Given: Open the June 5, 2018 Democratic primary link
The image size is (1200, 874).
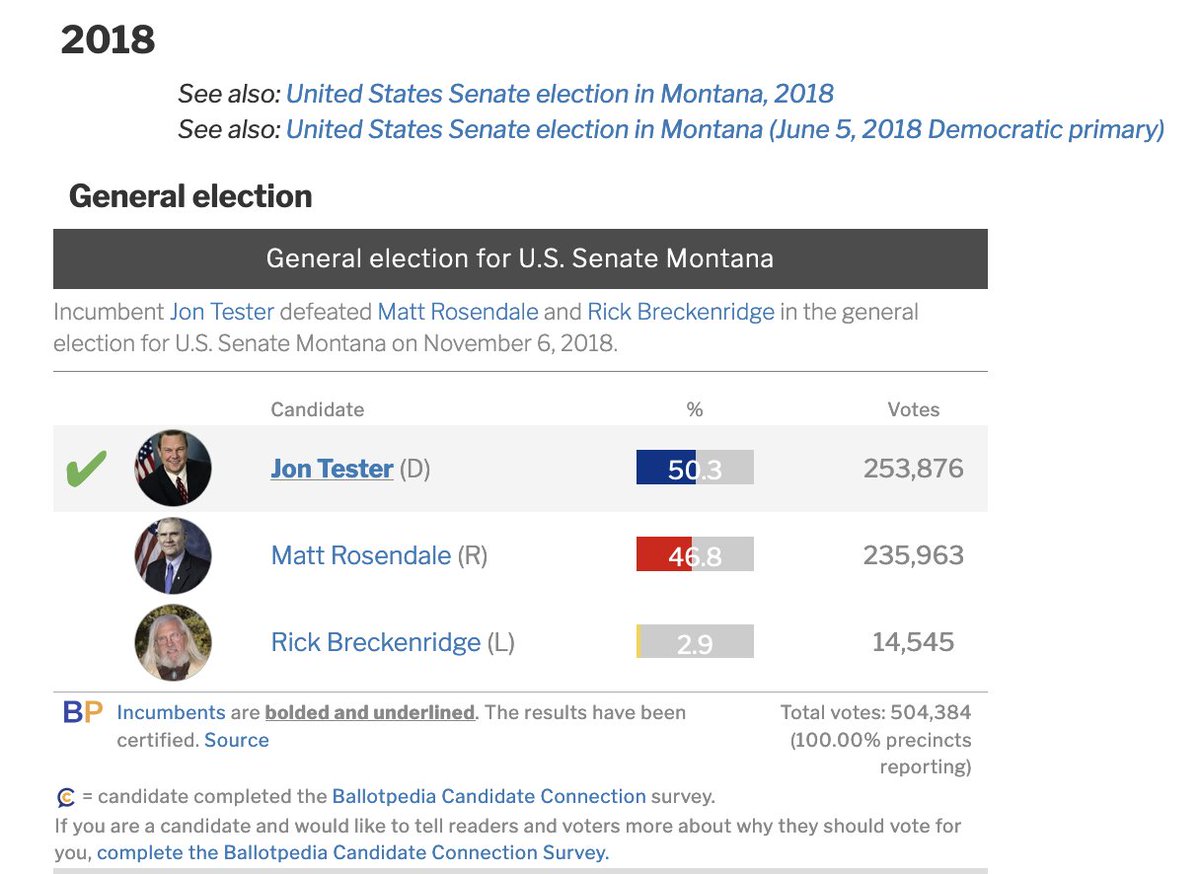Looking at the screenshot, I should (x=725, y=129).
